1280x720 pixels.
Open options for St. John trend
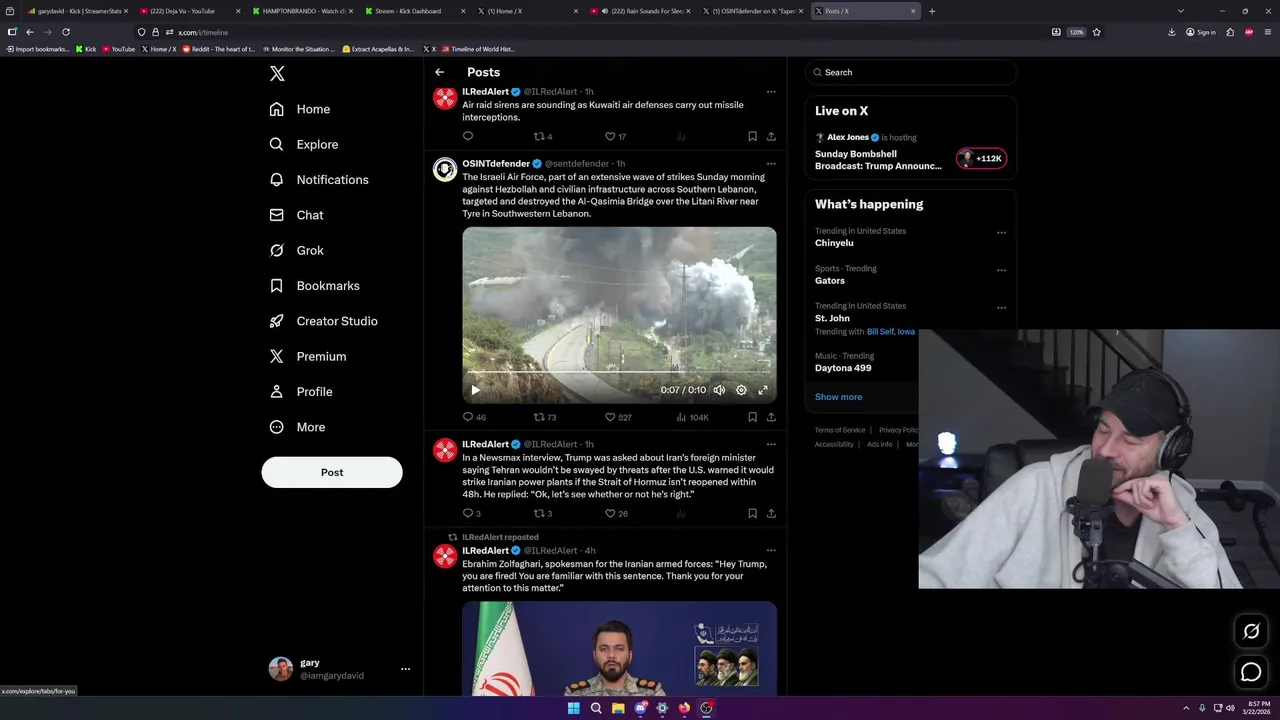[1001, 308]
